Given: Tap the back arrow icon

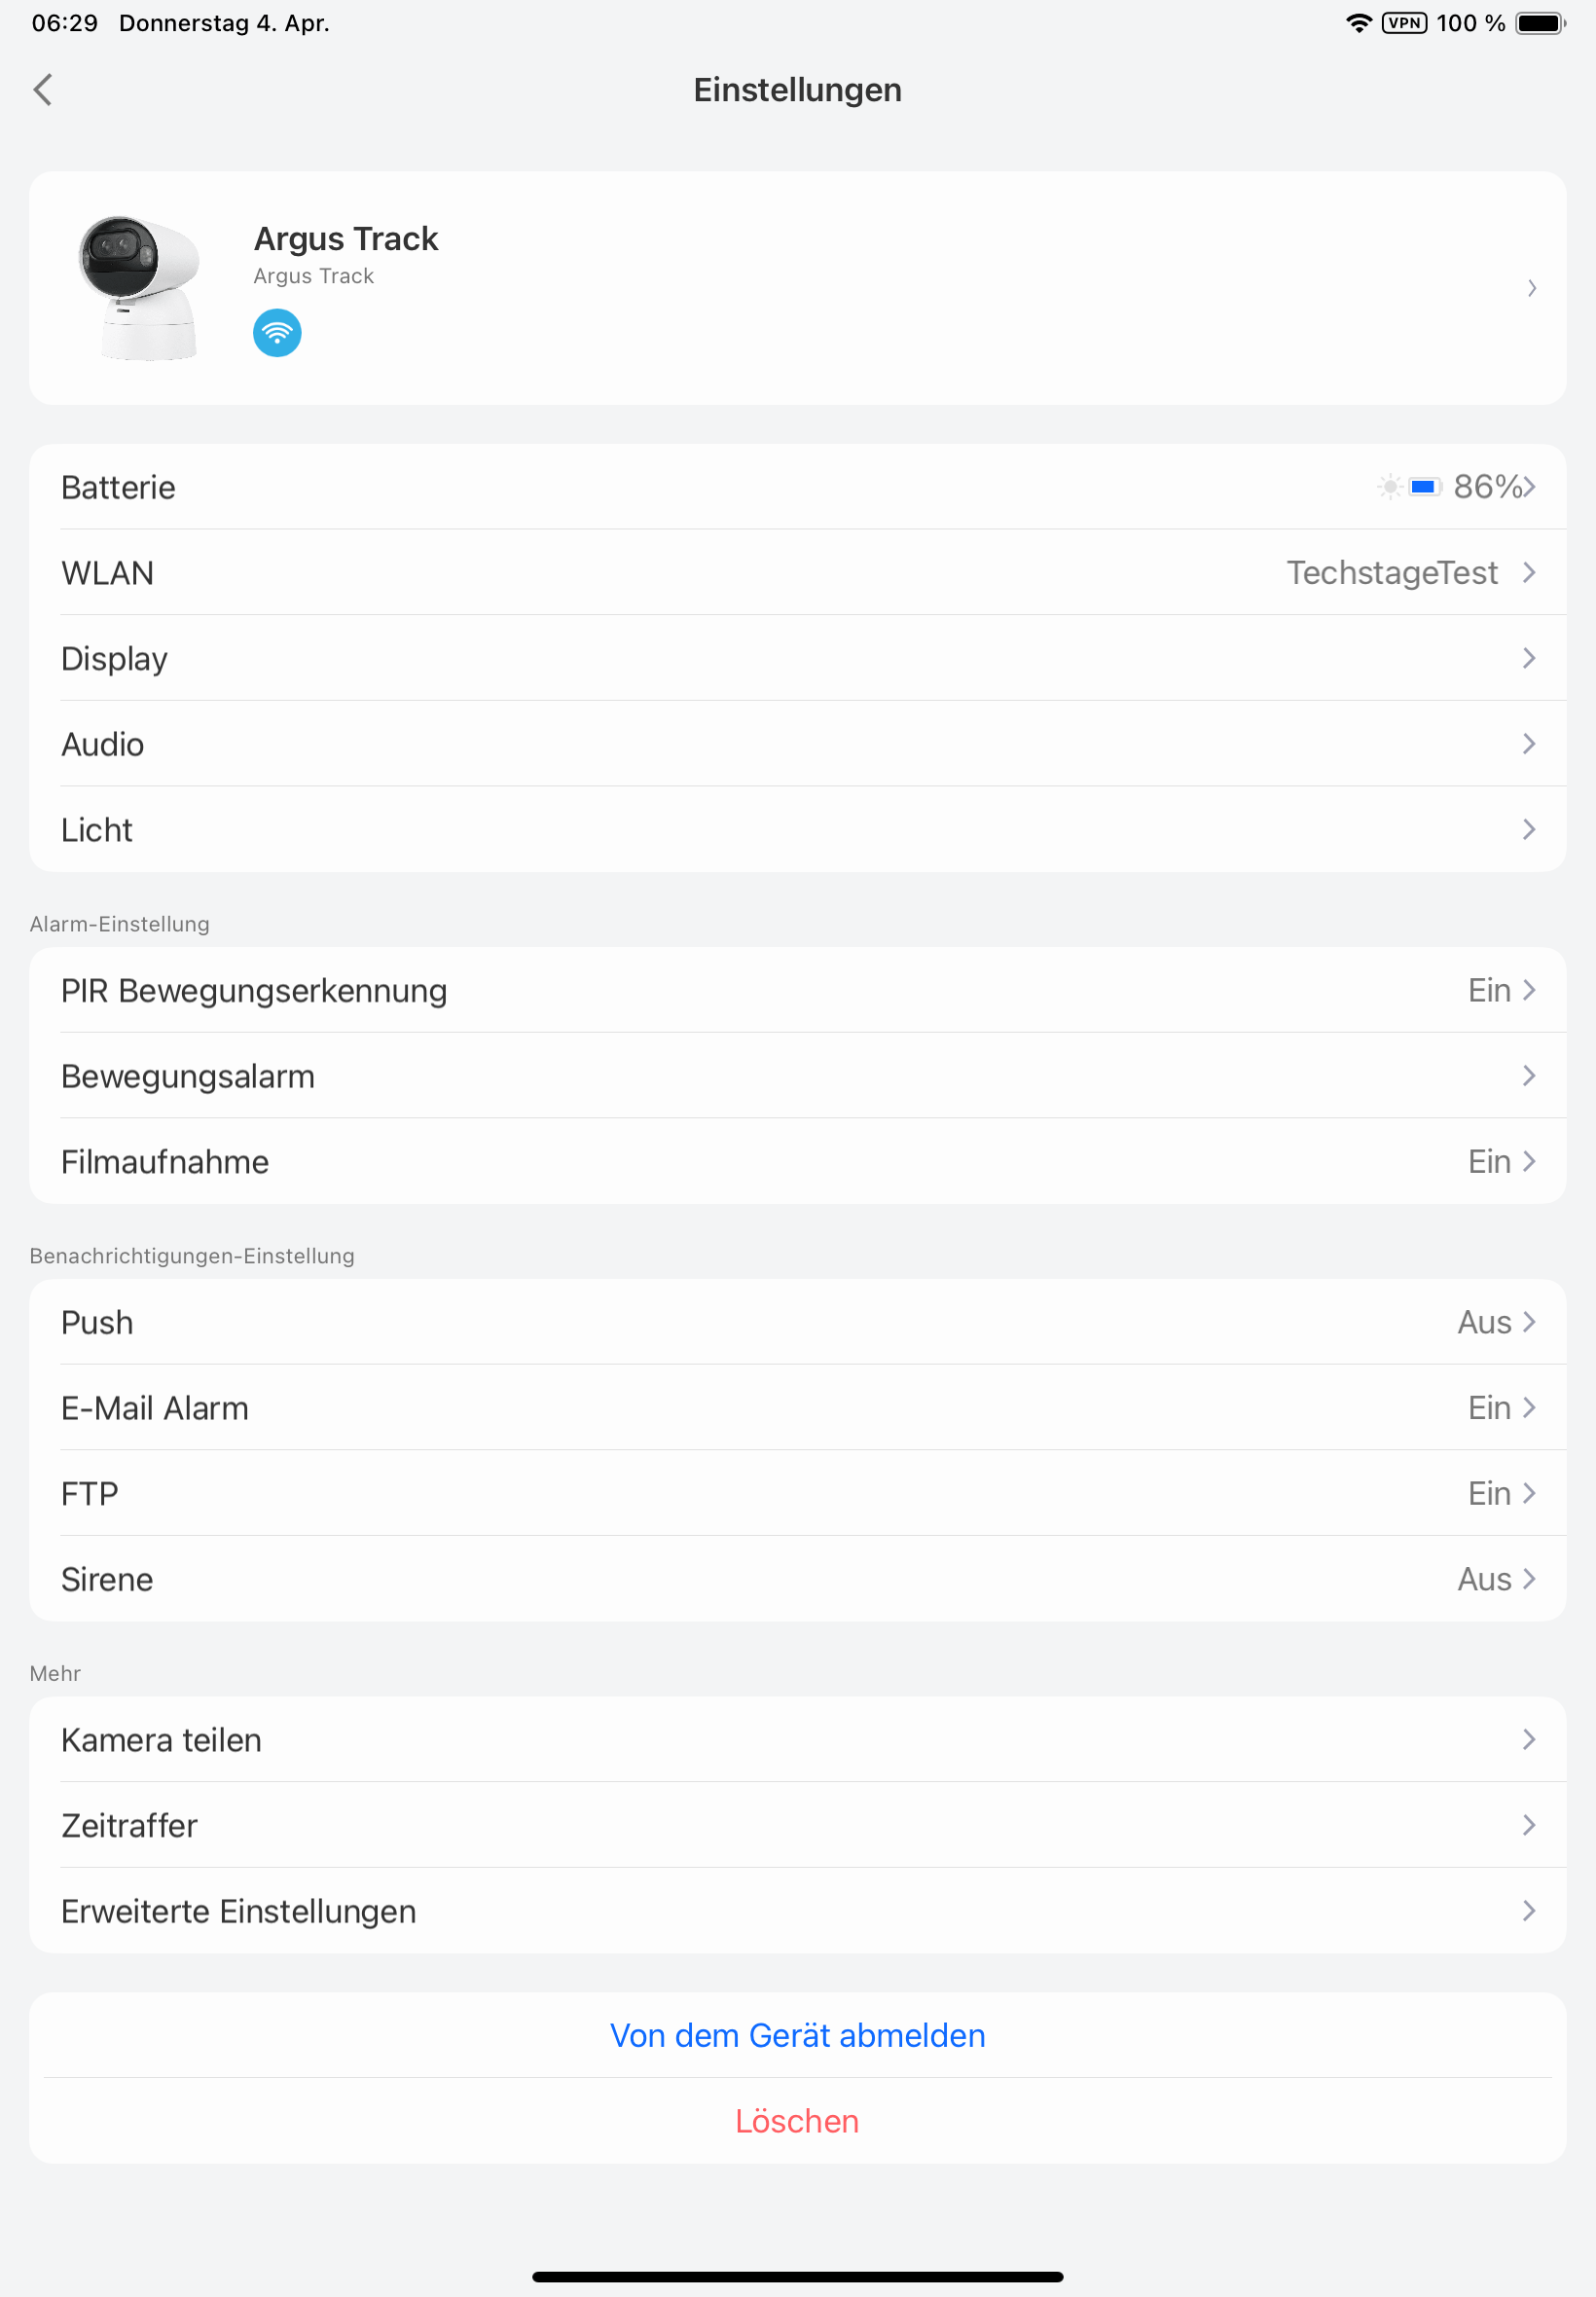Looking at the screenshot, I should 43,90.
